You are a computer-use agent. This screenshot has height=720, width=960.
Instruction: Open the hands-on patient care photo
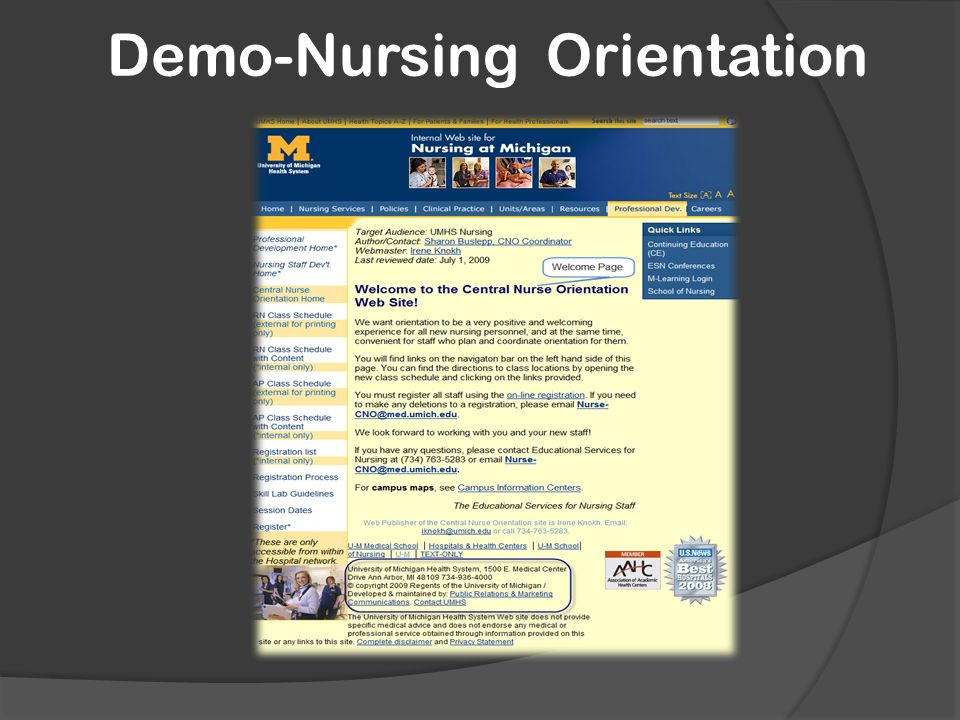point(514,173)
